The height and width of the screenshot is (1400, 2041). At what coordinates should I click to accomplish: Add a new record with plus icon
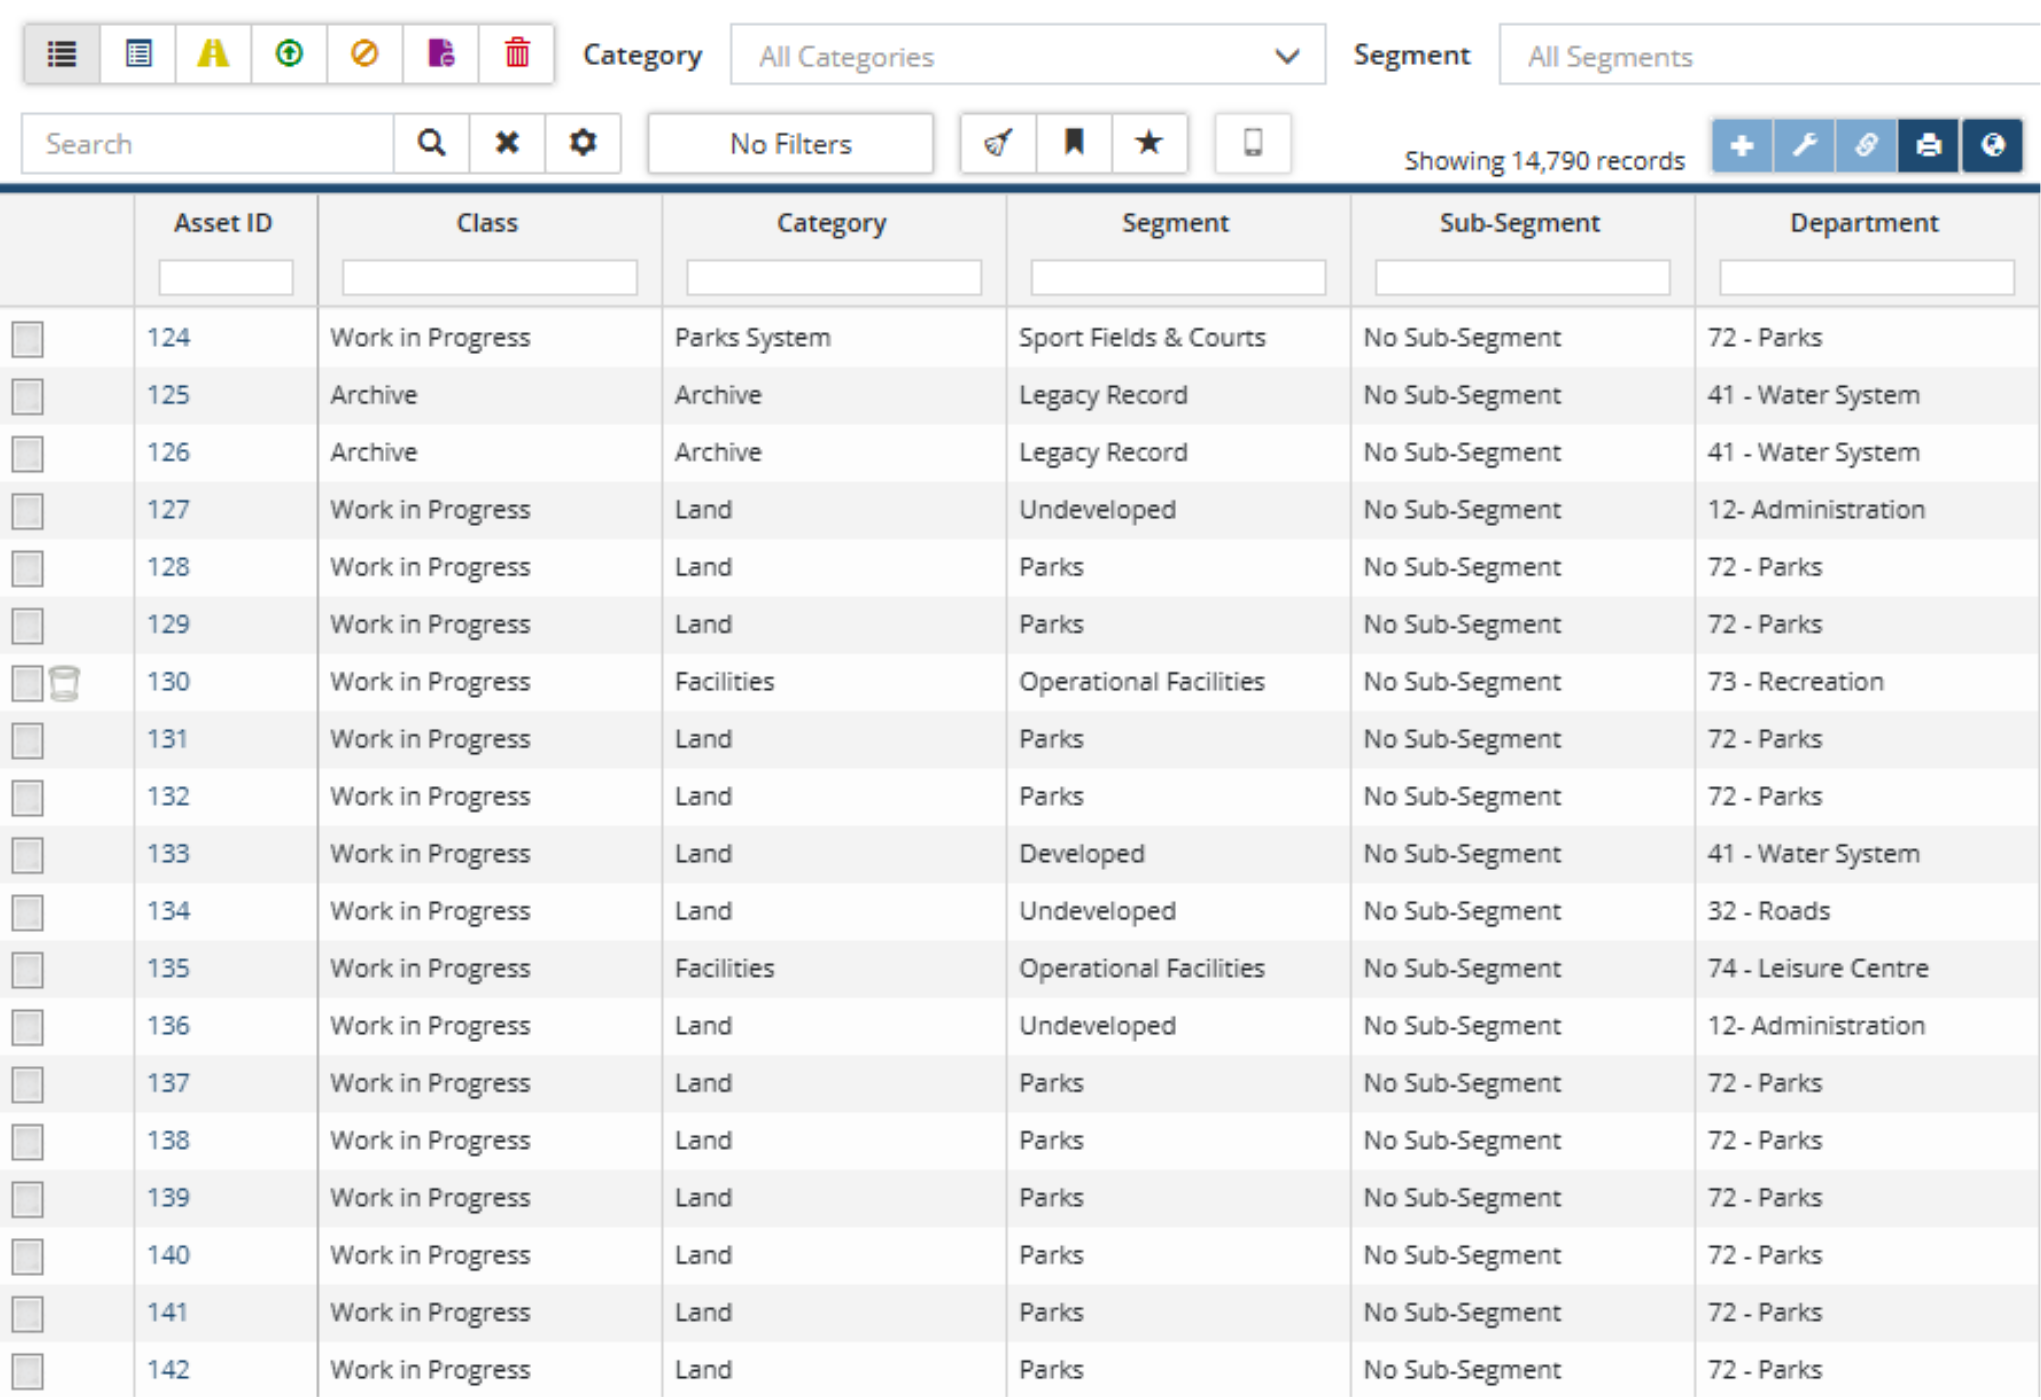coord(1742,146)
